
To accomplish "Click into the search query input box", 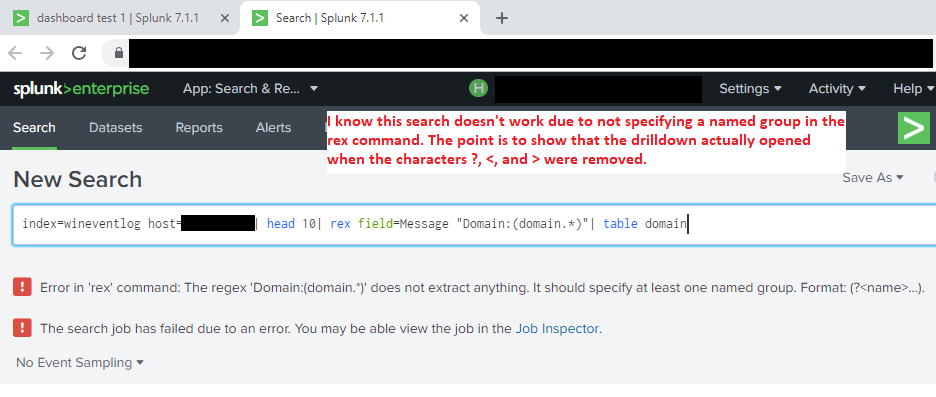I will (474, 224).
